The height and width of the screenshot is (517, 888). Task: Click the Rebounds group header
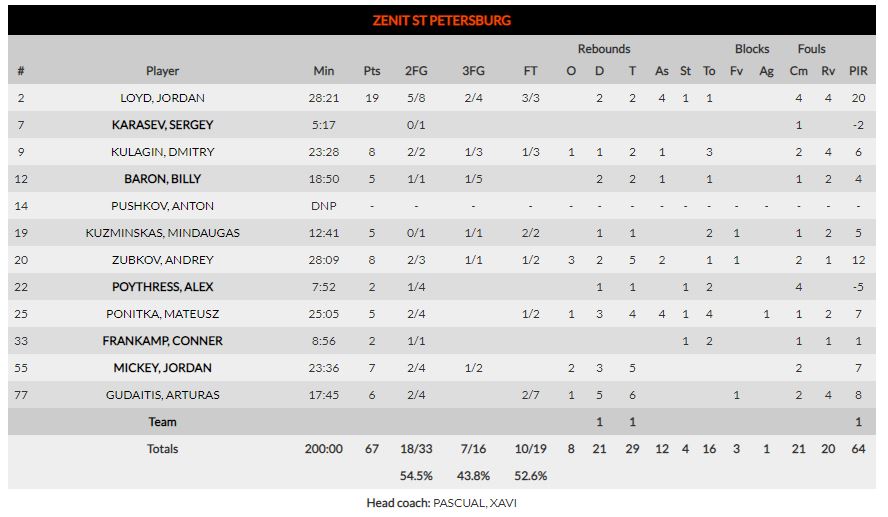604,49
